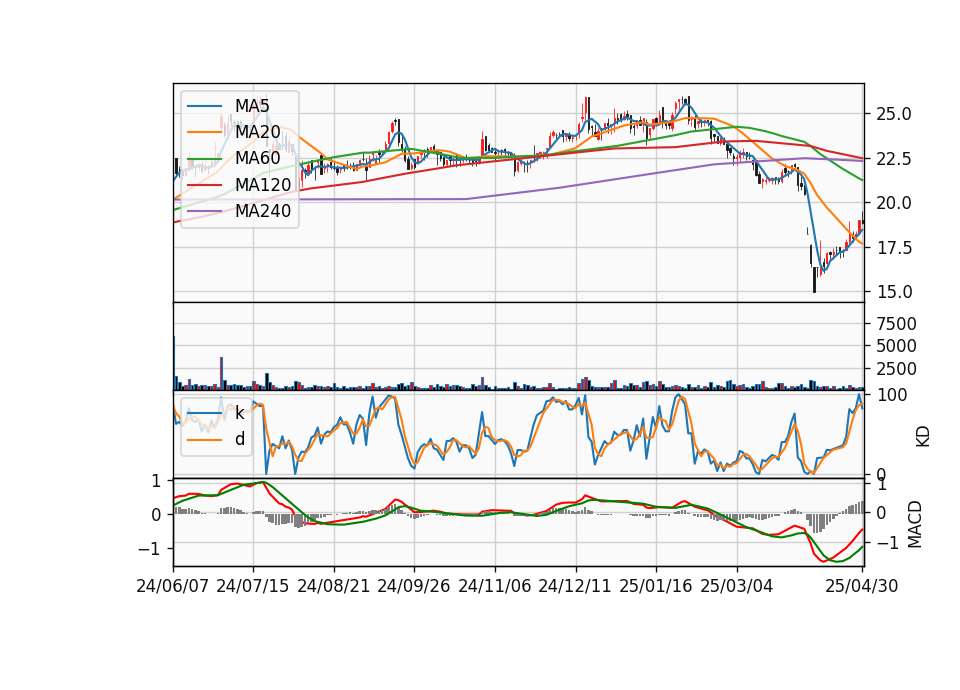Click the 22.5 price axis label

click(894, 159)
